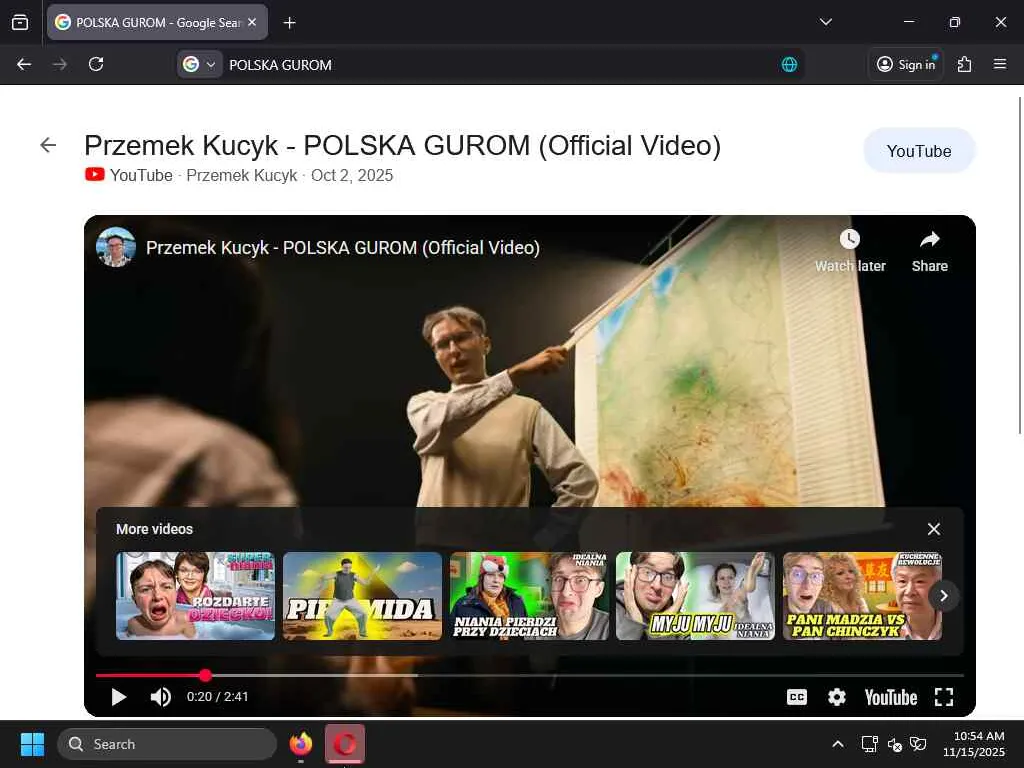Expand the list all tabs chevron
1024x768 pixels.
coord(825,22)
